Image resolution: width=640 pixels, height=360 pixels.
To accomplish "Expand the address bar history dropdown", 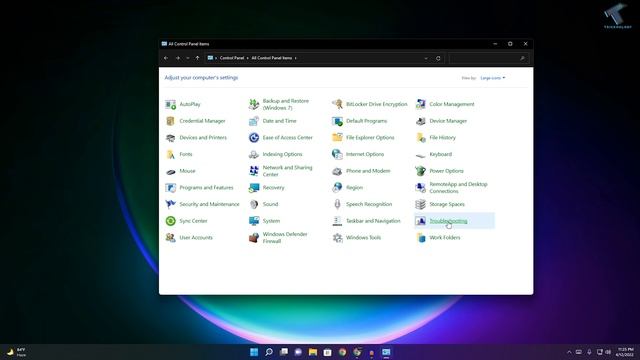I will (x=426, y=58).
